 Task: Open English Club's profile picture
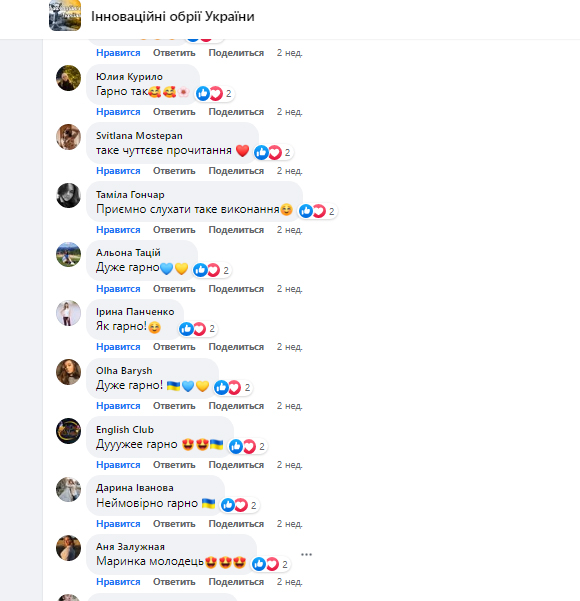click(x=68, y=431)
